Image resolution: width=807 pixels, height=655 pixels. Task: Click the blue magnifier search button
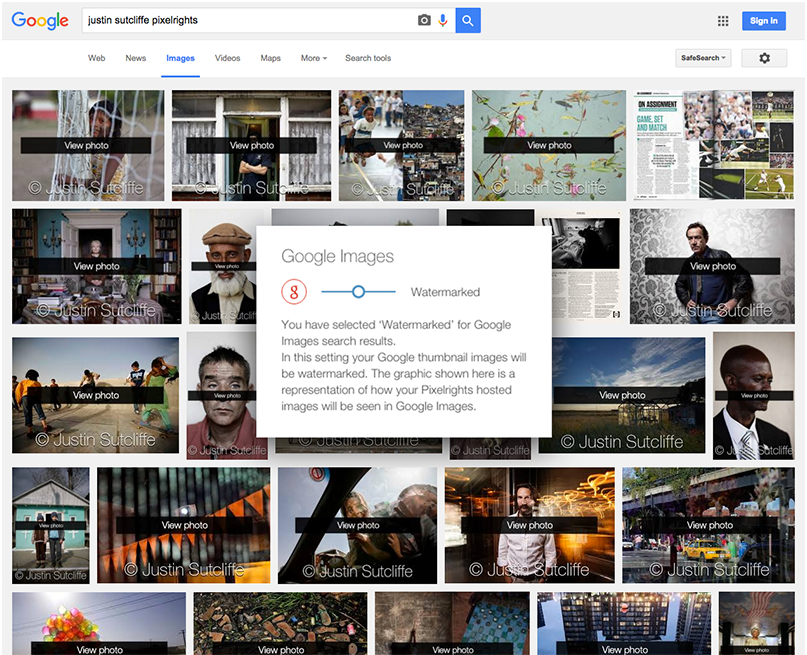pyautogui.click(x=468, y=21)
